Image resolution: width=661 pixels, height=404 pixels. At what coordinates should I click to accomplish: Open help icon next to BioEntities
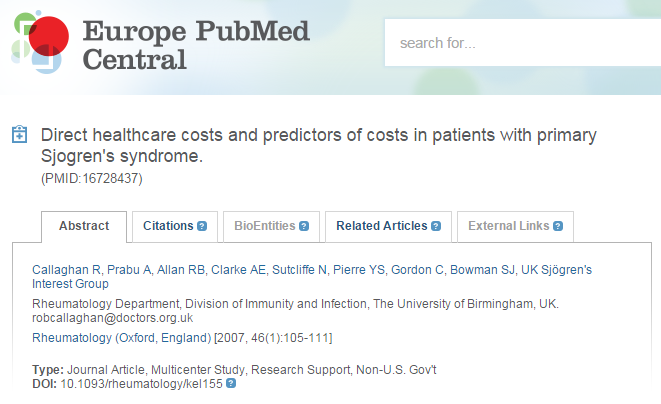point(303,226)
